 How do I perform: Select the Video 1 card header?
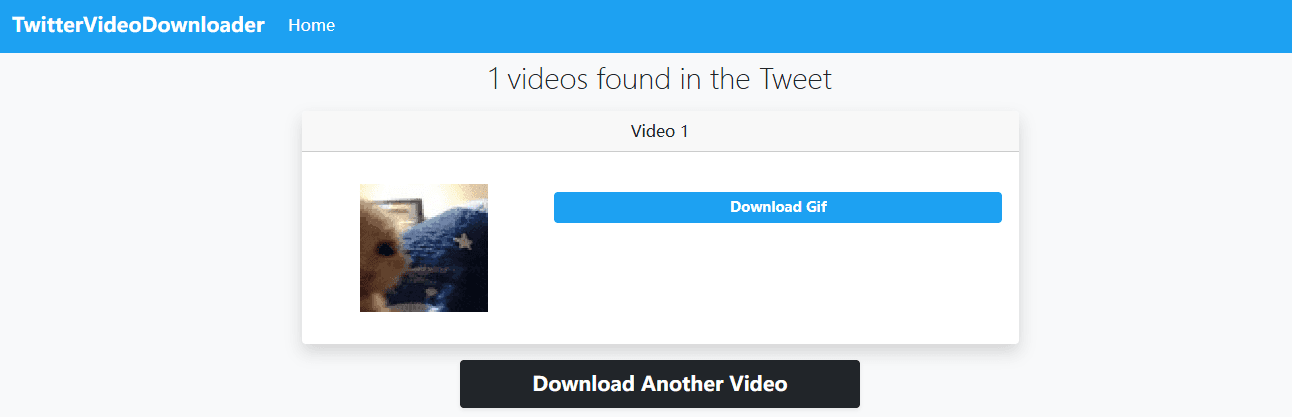(x=660, y=131)
